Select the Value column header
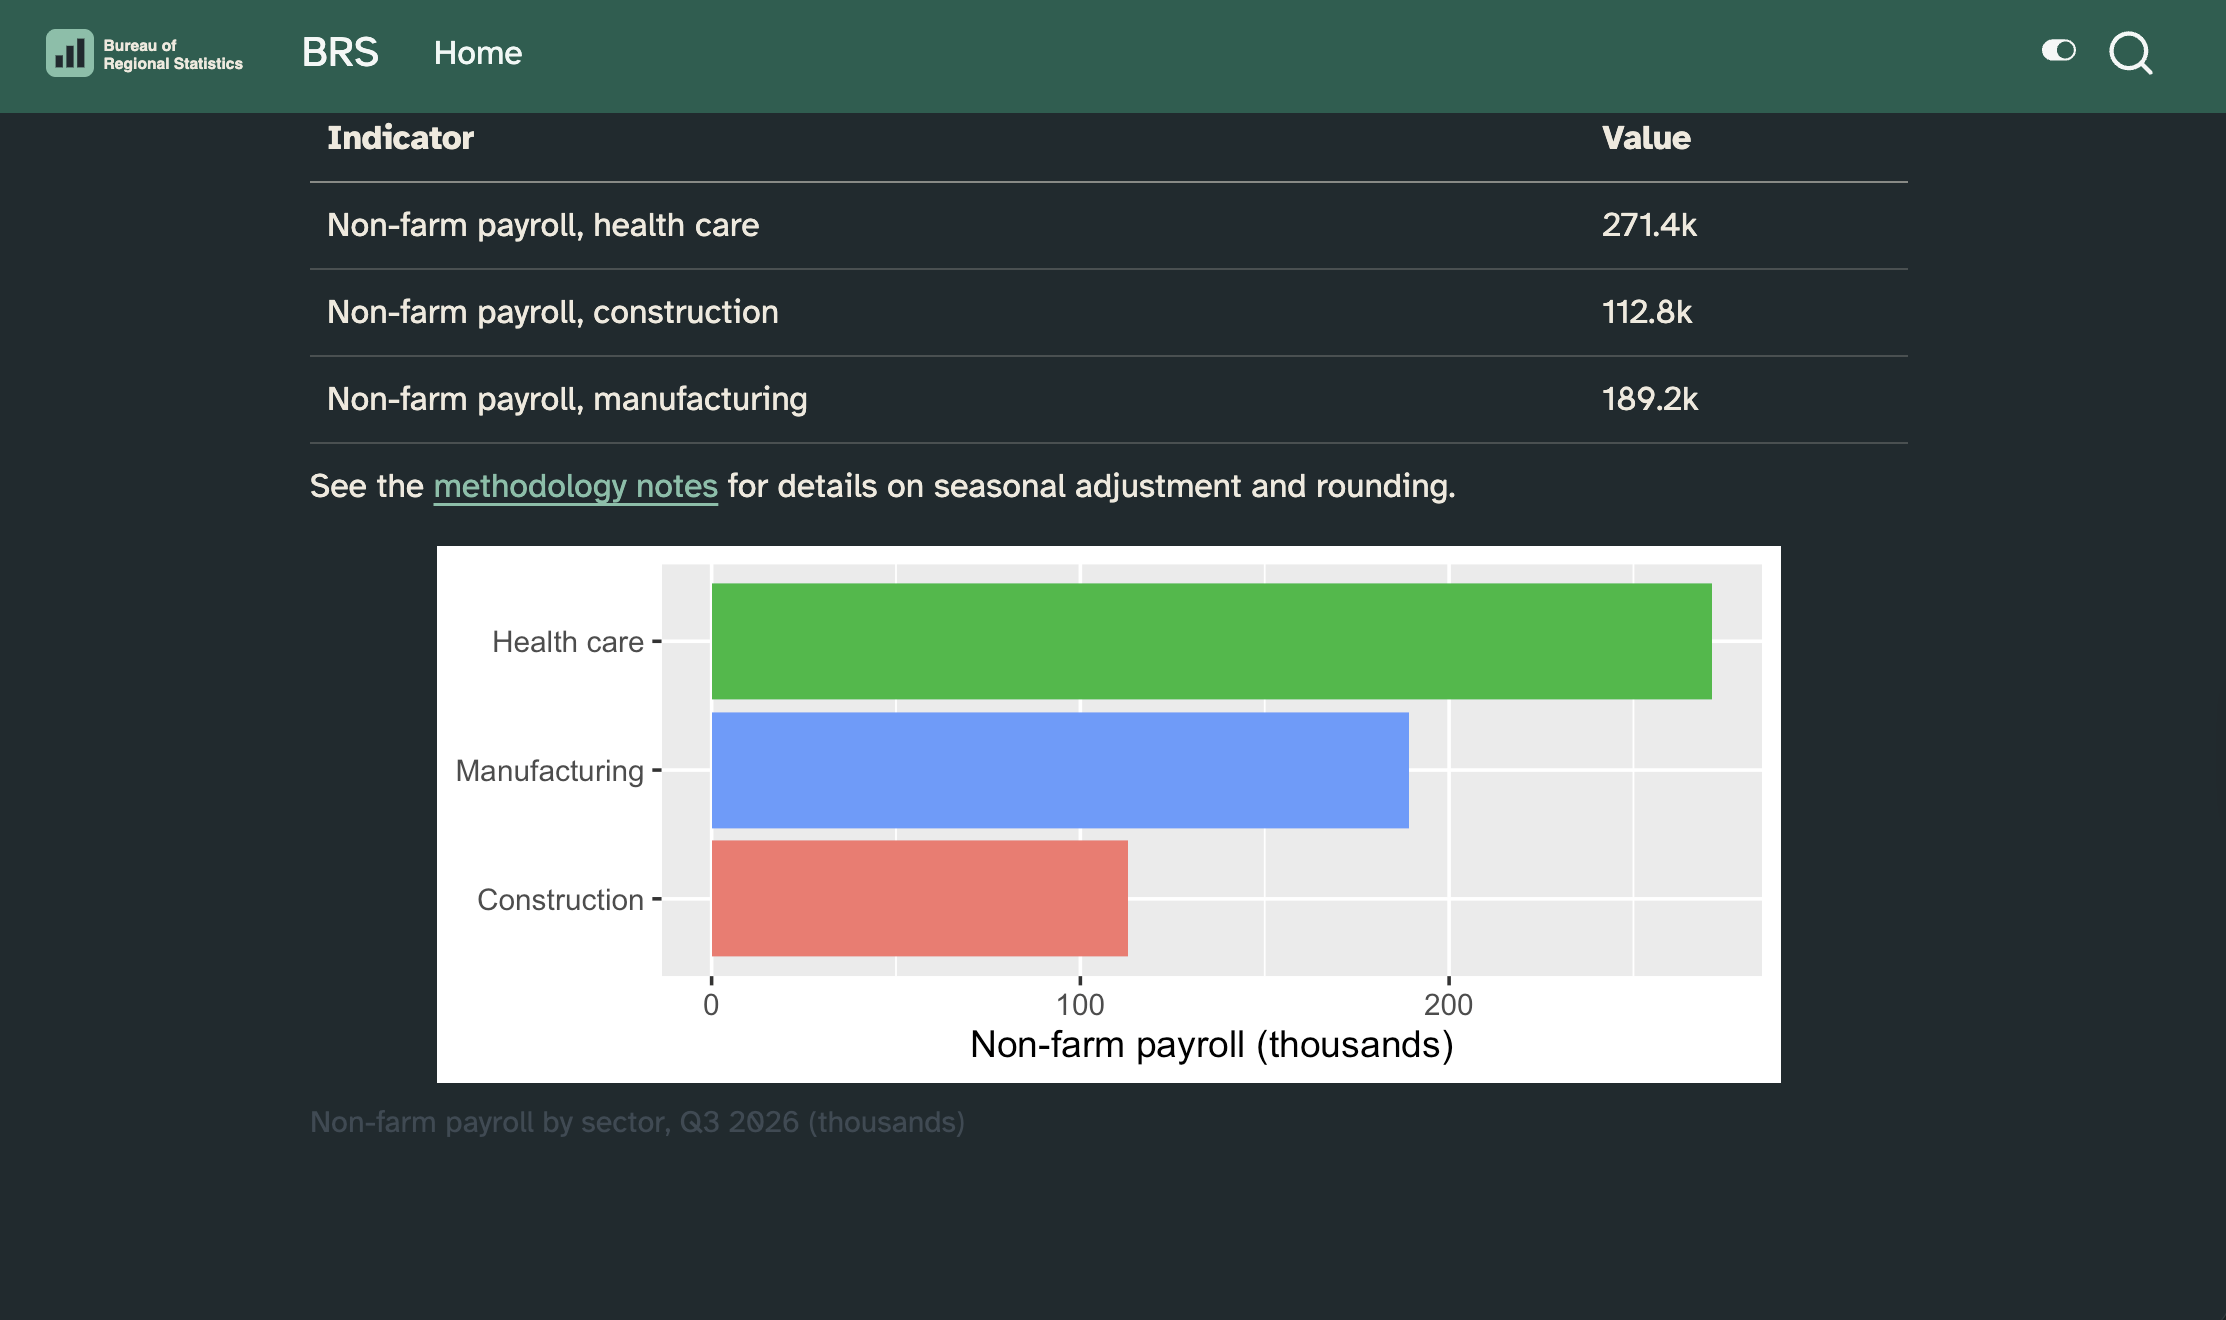 (x=1646, y=138)
